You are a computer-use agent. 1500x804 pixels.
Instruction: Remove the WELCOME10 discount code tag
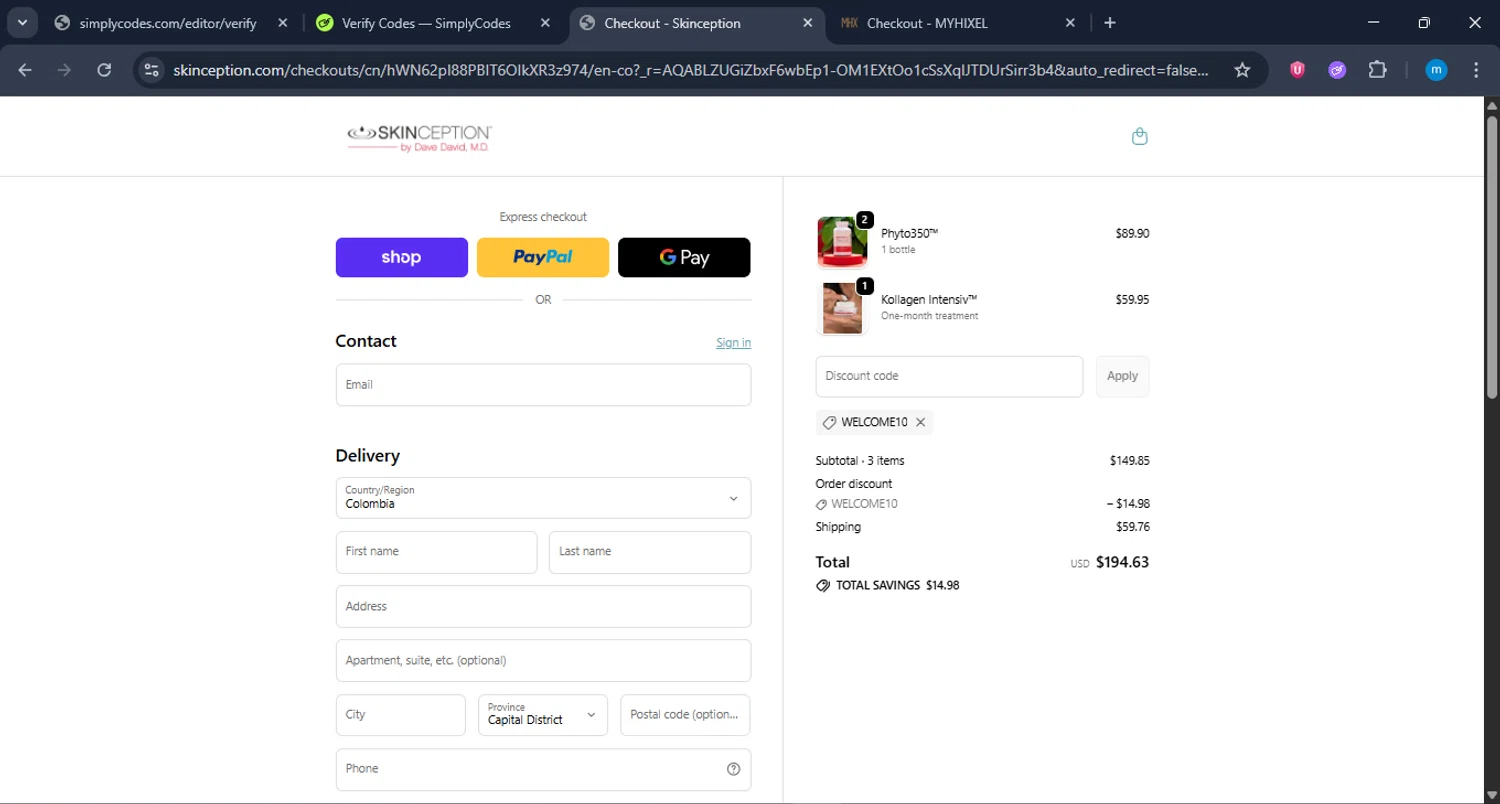click(921, 422)
